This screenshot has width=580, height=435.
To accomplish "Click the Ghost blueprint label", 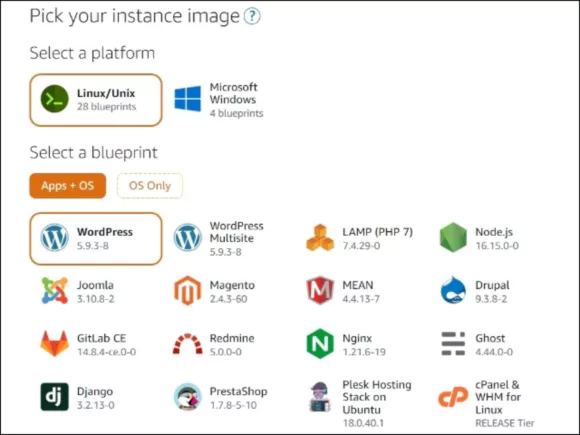I will [490, 338].
